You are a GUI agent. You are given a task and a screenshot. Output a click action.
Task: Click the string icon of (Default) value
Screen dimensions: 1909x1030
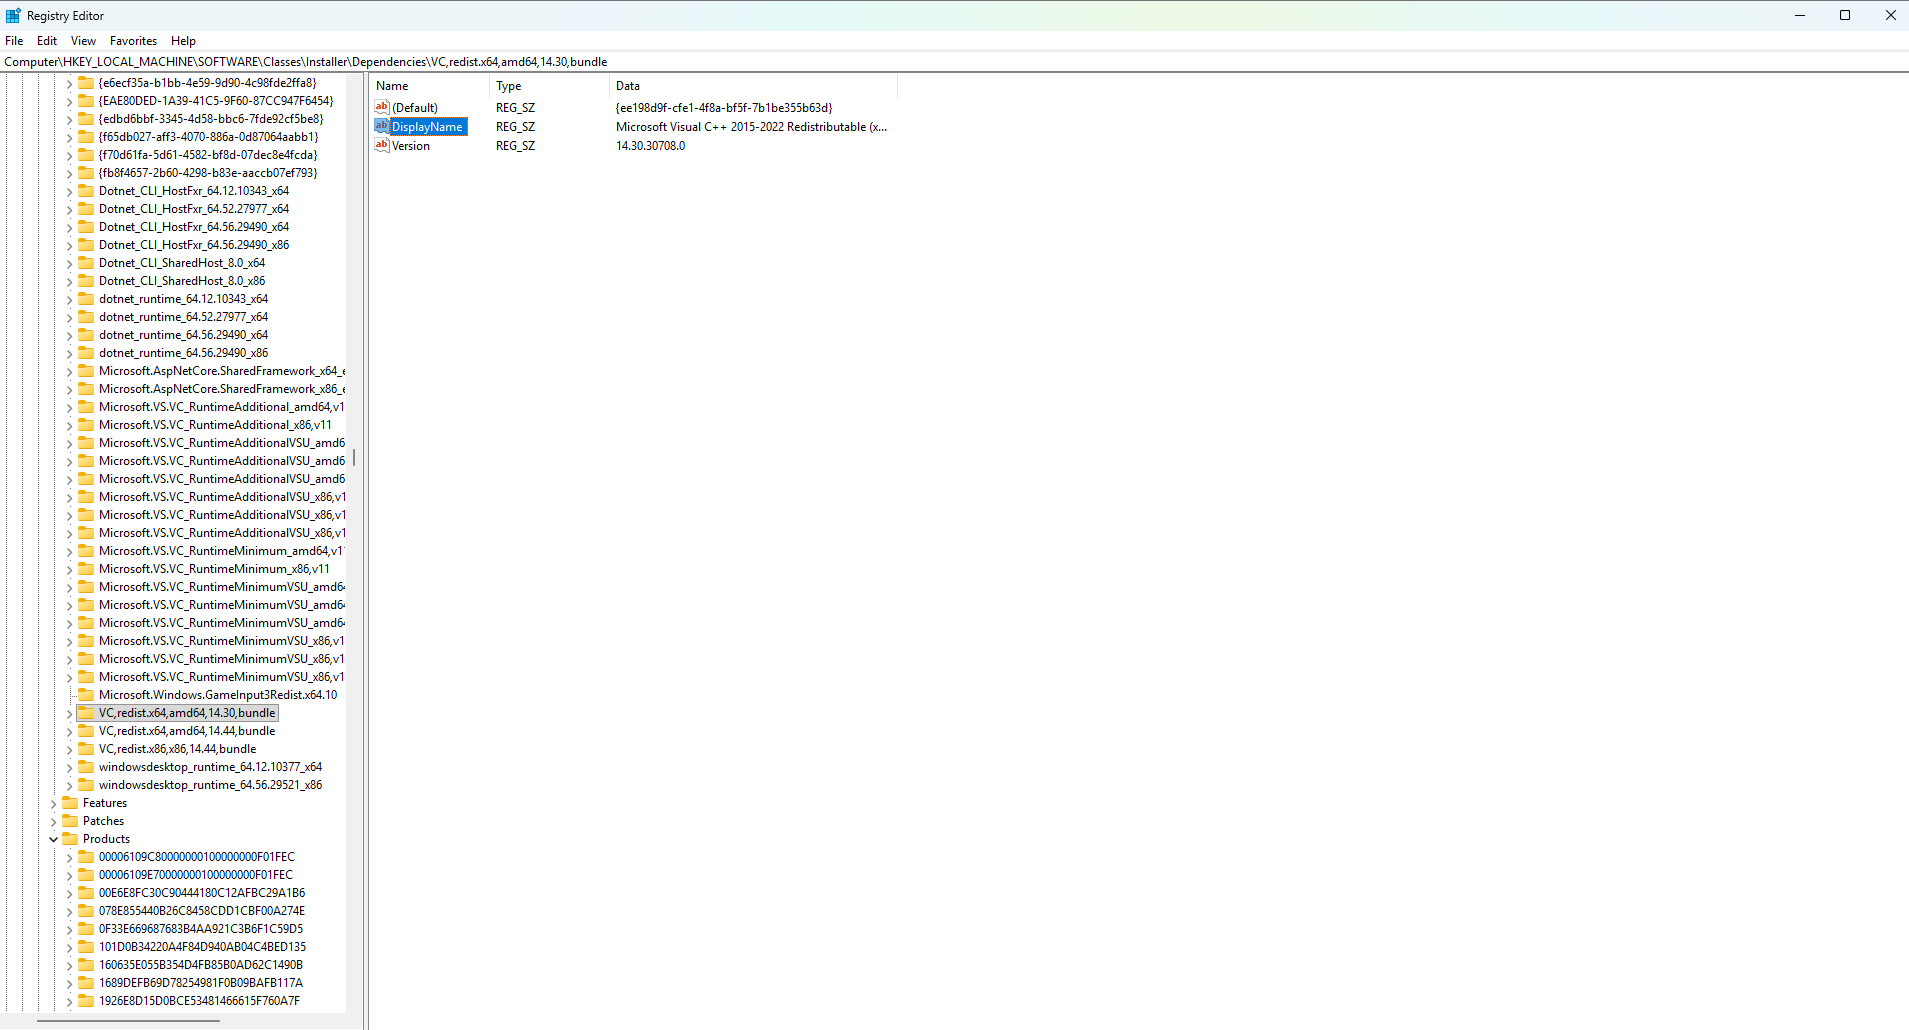381,107
